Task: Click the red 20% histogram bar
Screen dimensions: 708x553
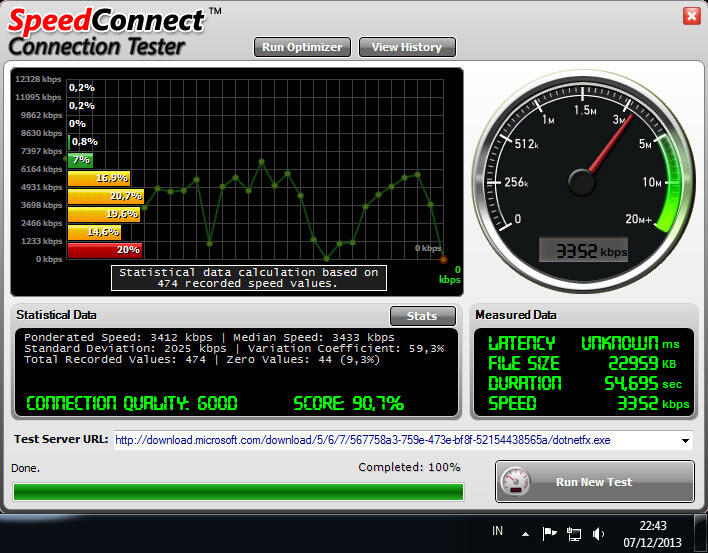Action: click(x=105, y=250)
